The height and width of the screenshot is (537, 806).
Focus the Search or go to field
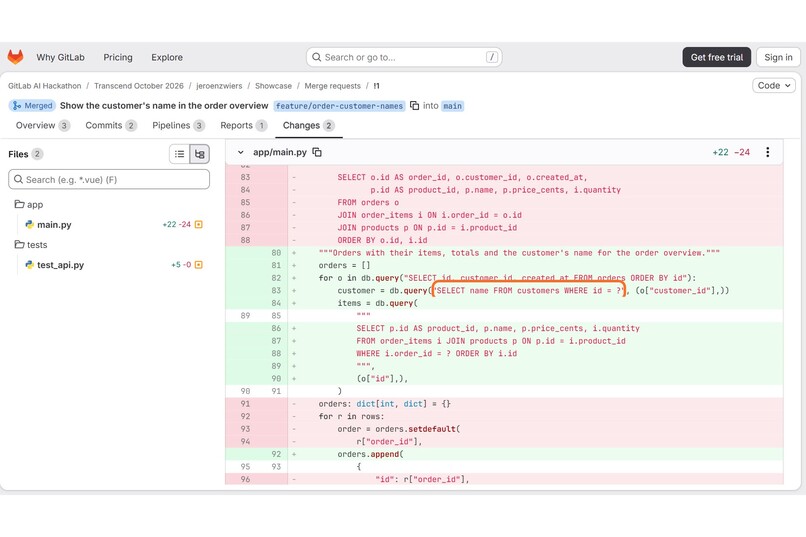404,57
